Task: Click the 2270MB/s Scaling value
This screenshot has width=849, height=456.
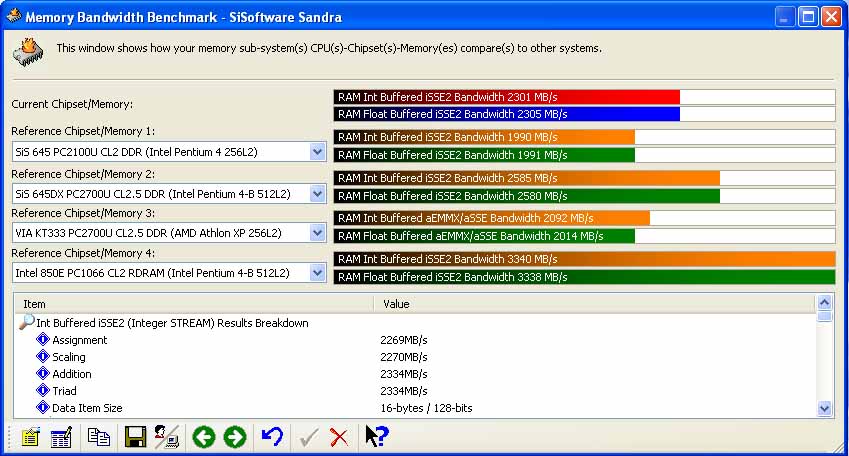Action: pos(403,357)
